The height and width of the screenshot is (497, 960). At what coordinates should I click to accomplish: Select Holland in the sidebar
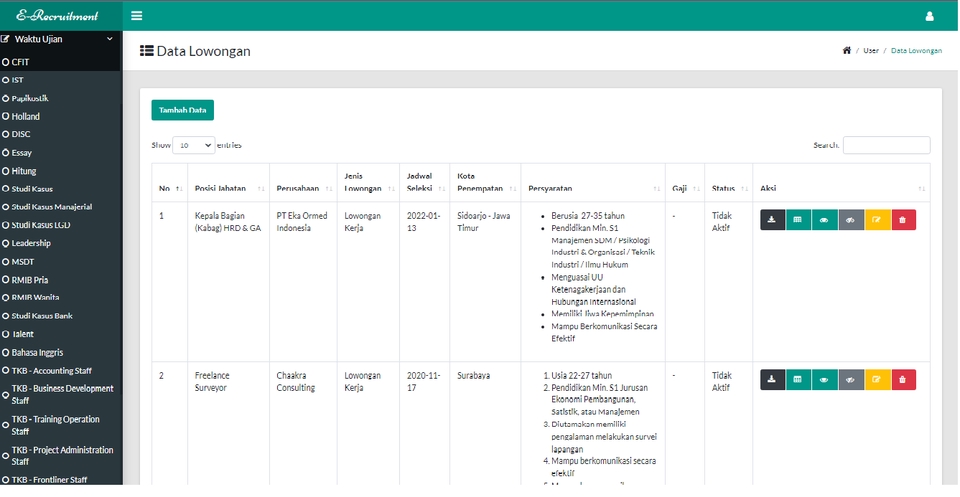coord(61,116)
